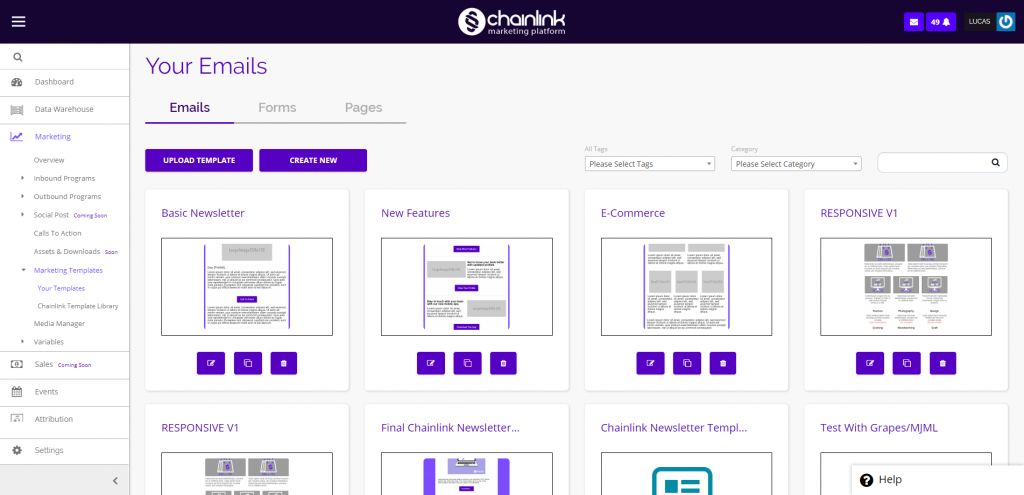Image resolution: width=1024 pixels, height=495 pixels.
Task: Open the Test With Grapes/MJML title
Action: 879,428
